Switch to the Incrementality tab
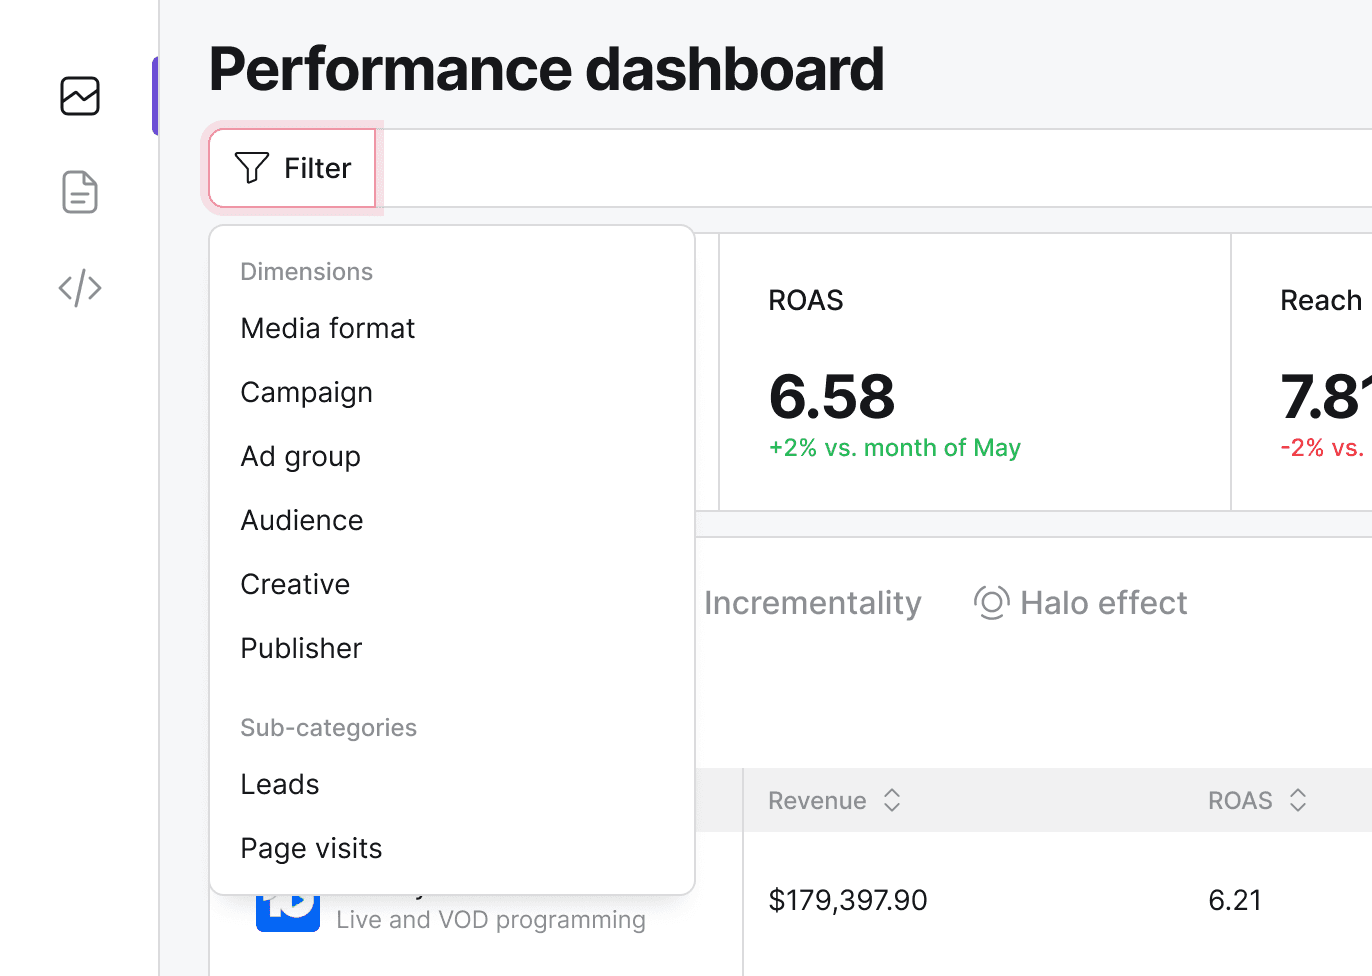Viewport: 1372px width, 976px height. point(812,603)
